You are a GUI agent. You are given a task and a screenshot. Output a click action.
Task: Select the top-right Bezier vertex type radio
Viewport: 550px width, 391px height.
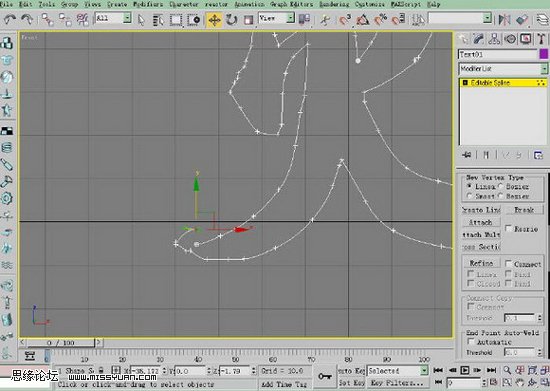click(501, 186)
